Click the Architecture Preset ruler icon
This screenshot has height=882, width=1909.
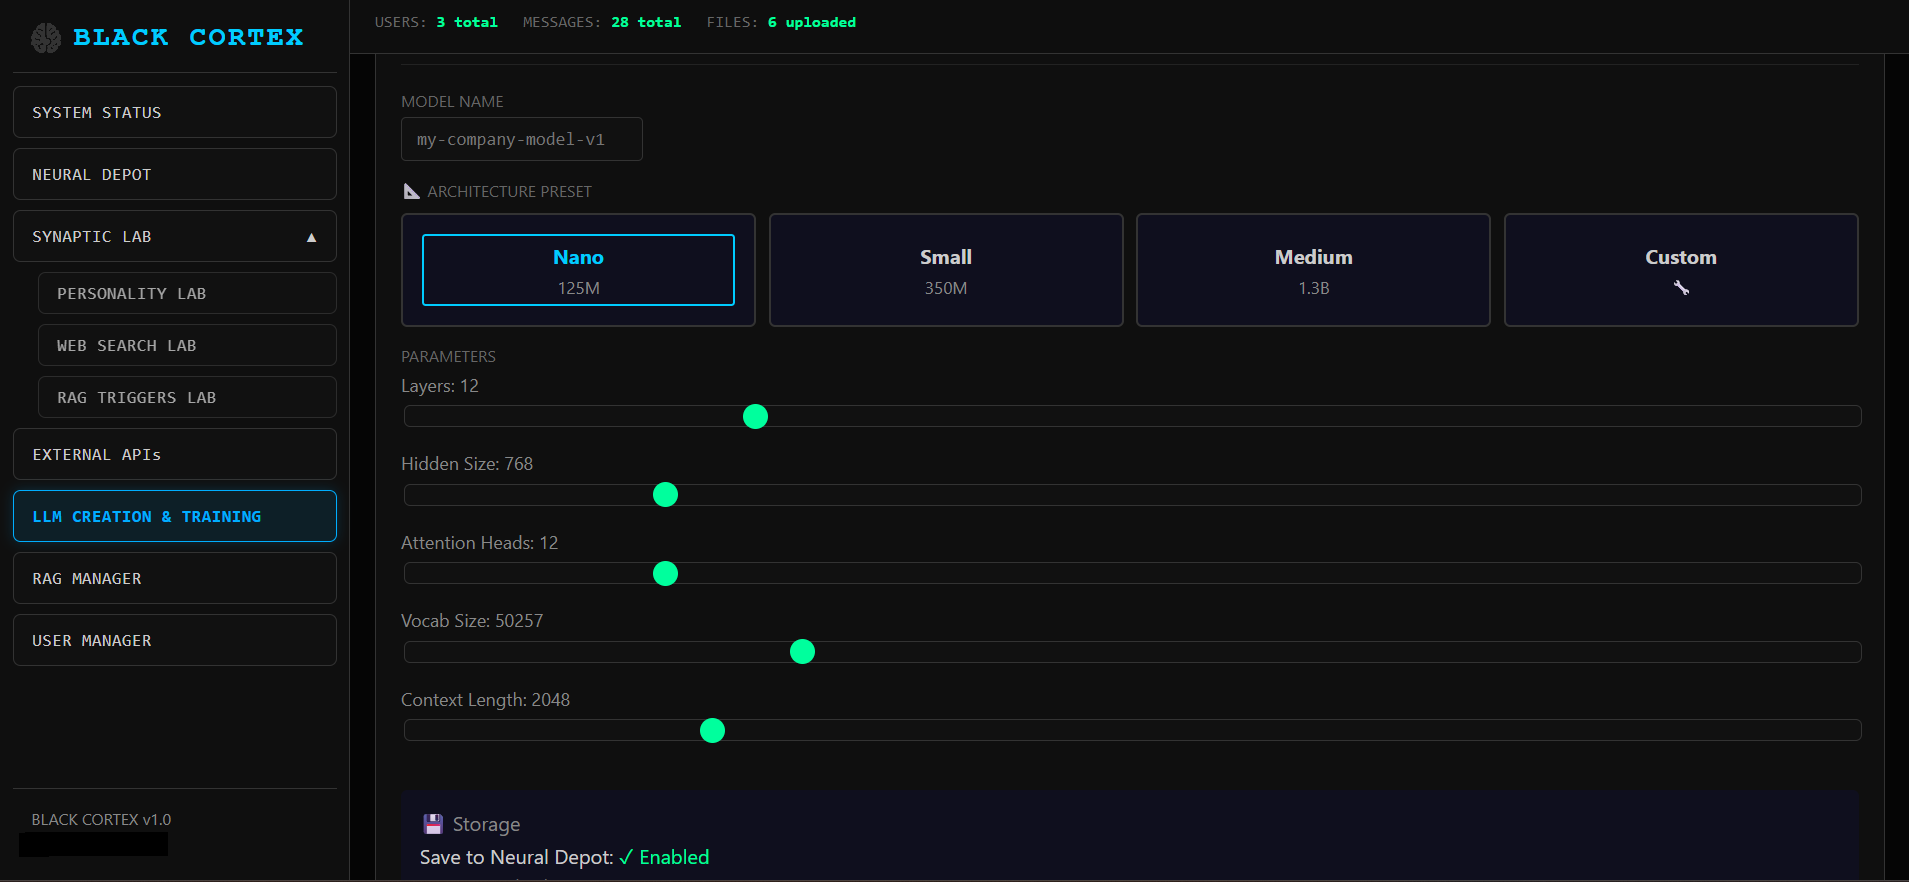(411, 191)
